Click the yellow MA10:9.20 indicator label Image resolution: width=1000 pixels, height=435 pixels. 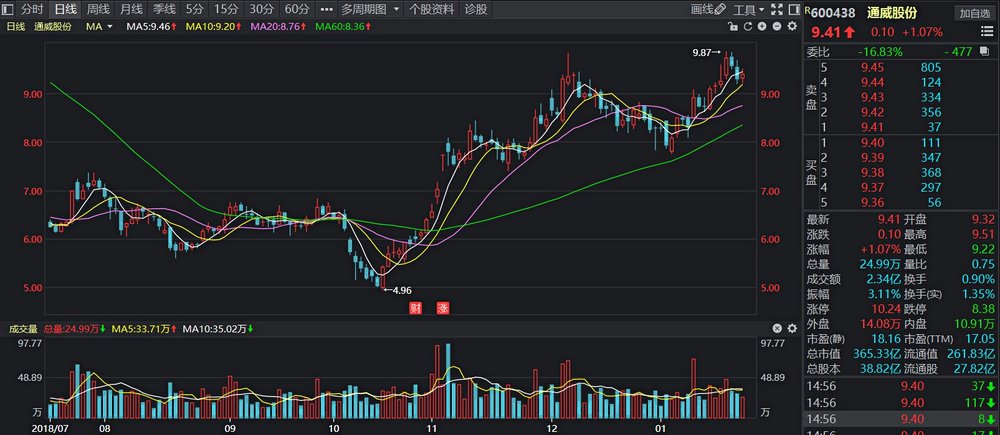214,26
